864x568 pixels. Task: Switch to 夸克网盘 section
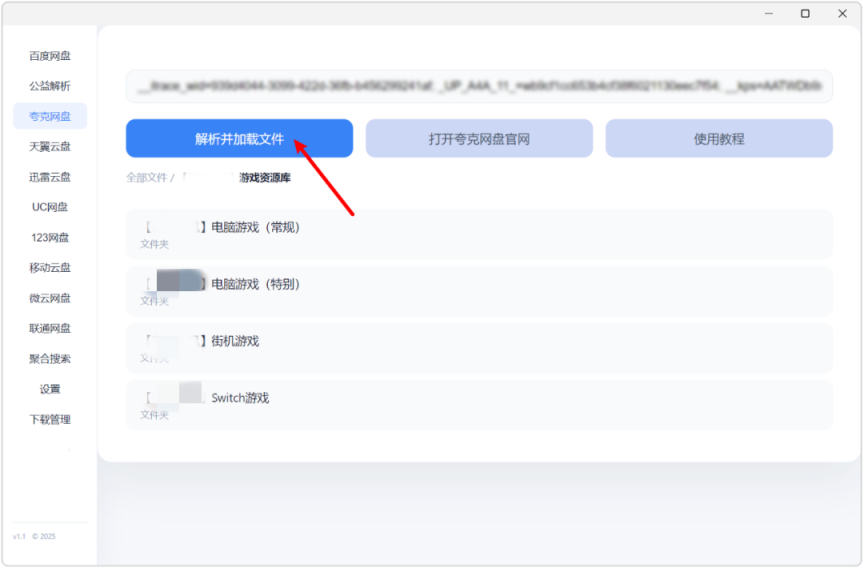pyautogui.click(x=50, y=116)
